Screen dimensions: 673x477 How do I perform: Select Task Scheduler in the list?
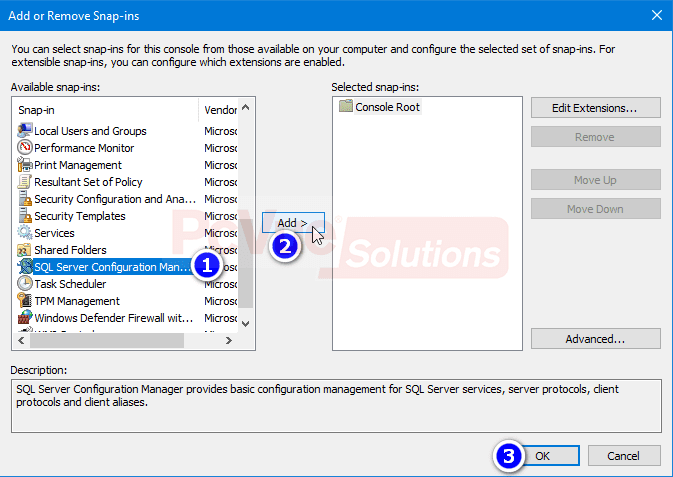click(70, 284)
